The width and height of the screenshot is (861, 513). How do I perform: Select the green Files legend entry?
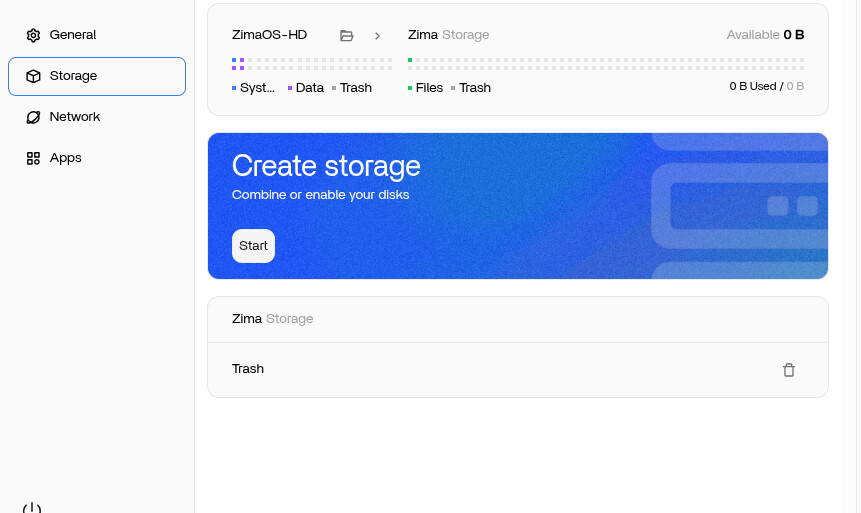(425, 88)
